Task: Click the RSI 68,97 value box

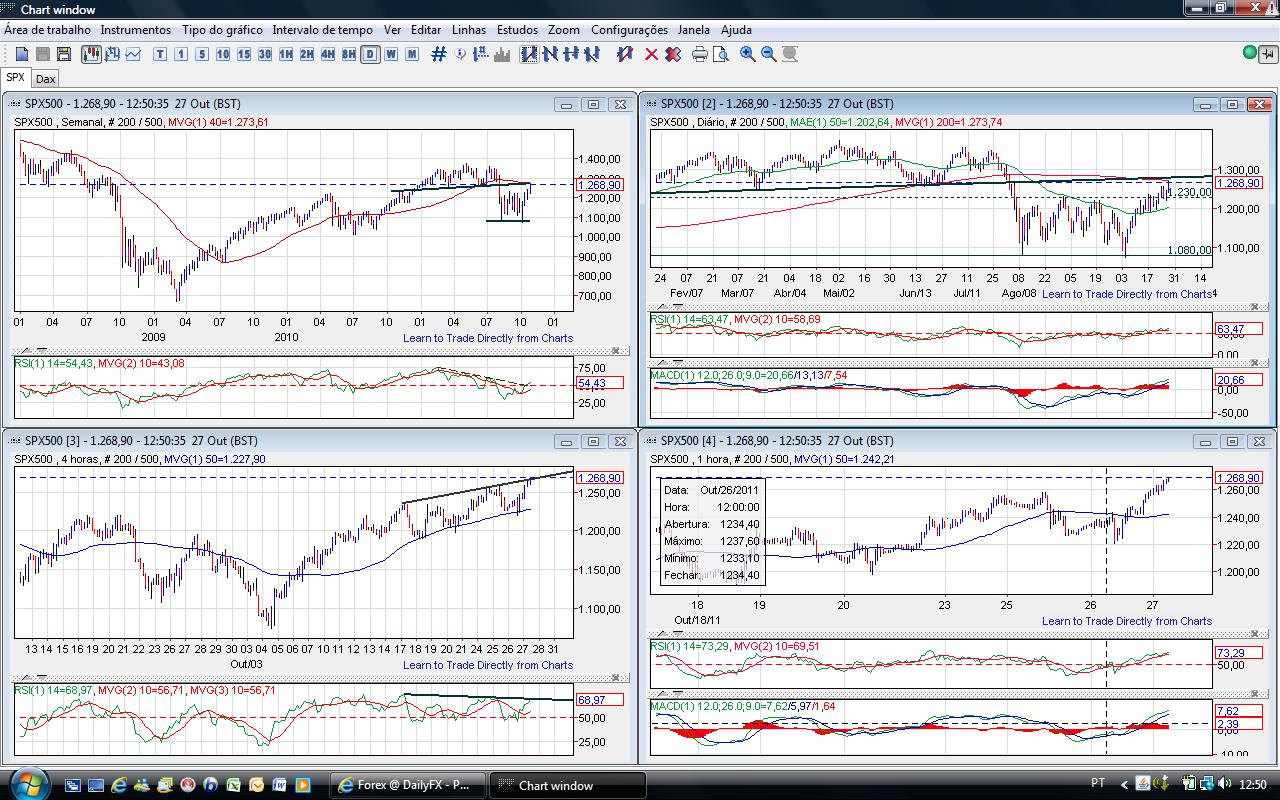Action: click(x=600, y=700)
